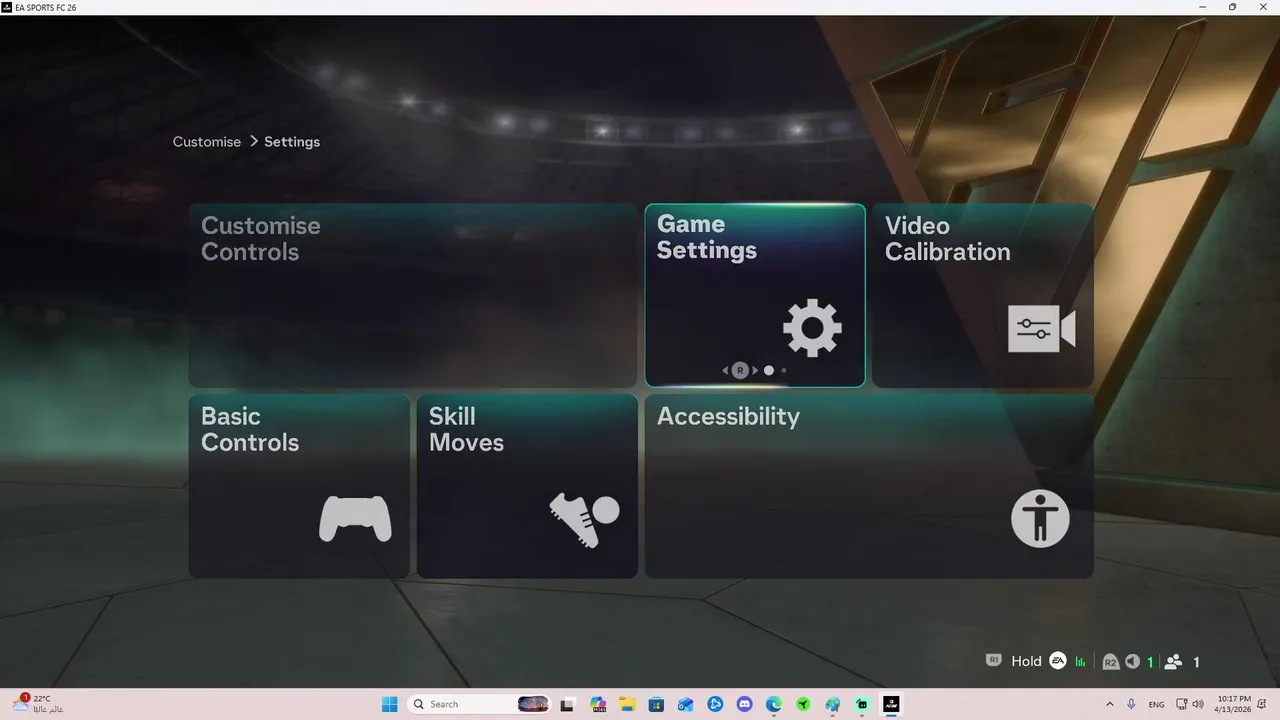Open the notifications bell icon

coord(1264,704)
